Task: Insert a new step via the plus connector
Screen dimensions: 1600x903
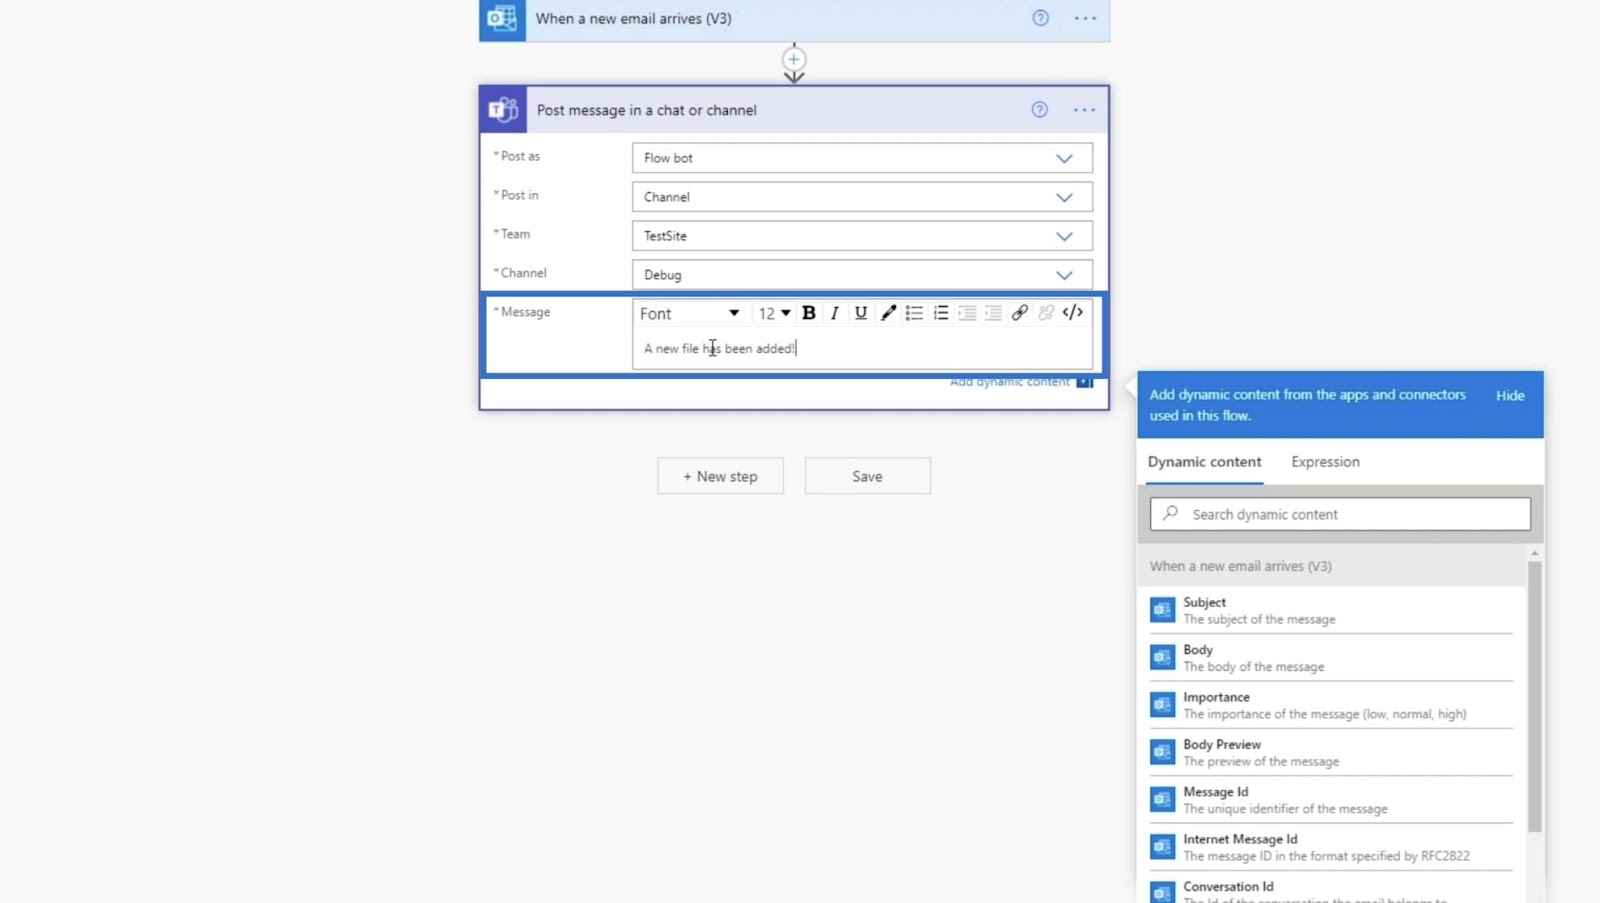Action: 794,59
